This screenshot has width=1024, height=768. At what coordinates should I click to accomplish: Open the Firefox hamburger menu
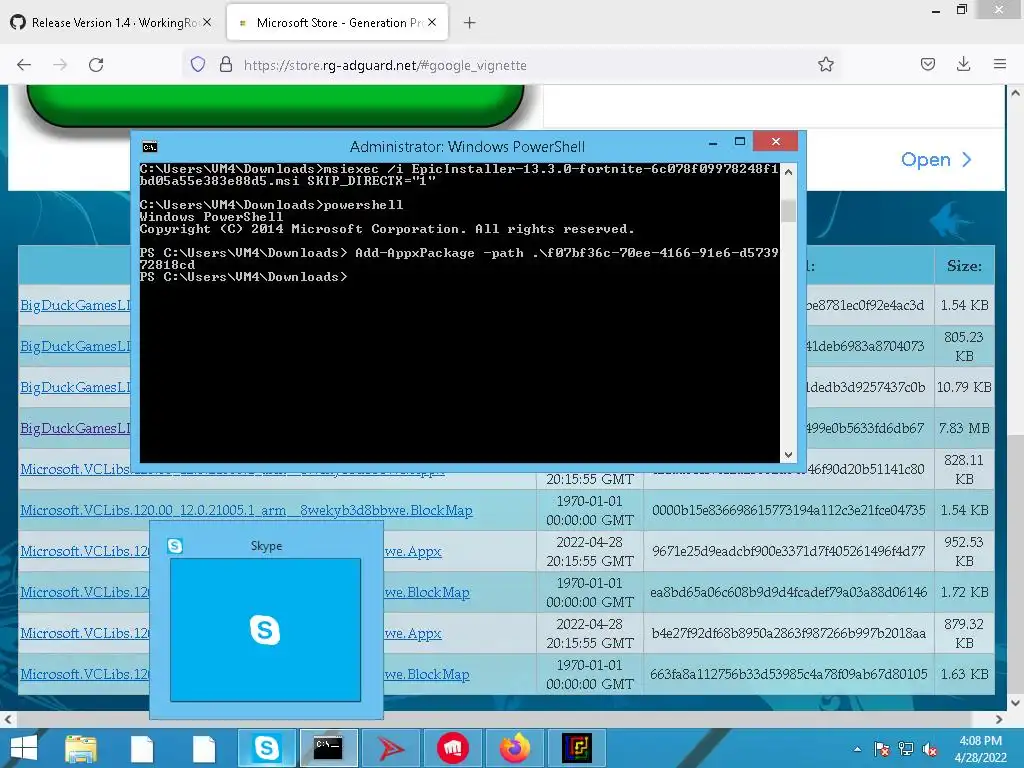tap(999, 65)
